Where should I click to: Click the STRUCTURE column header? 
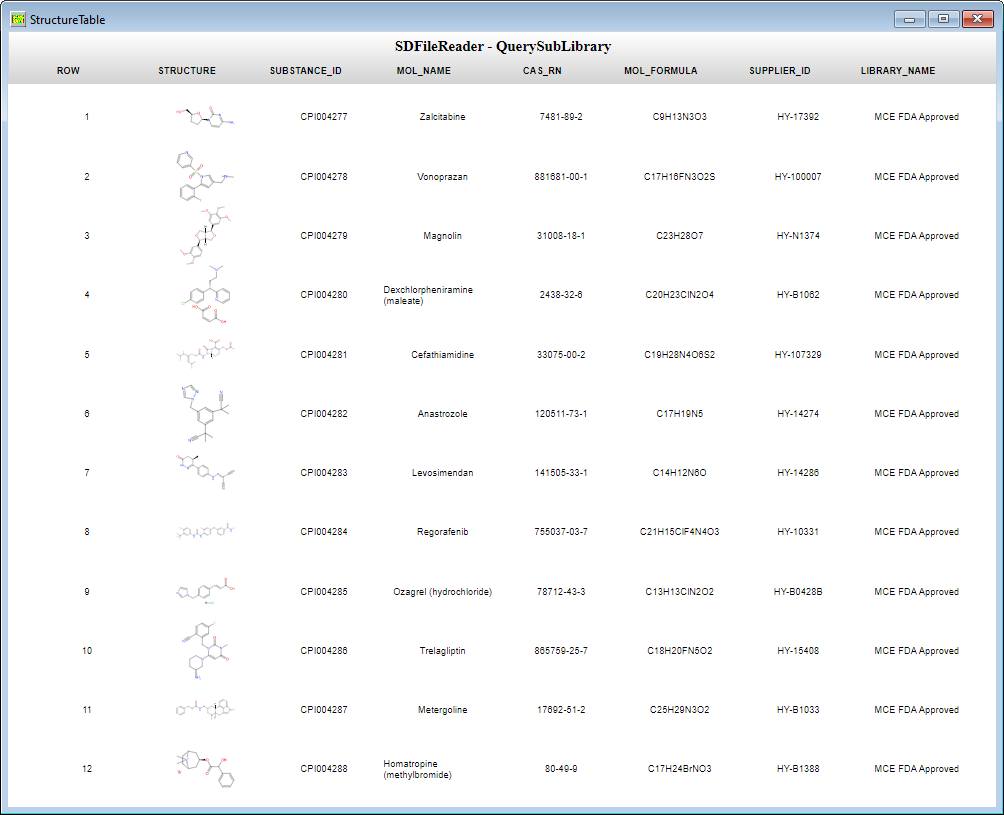[187, 70]
